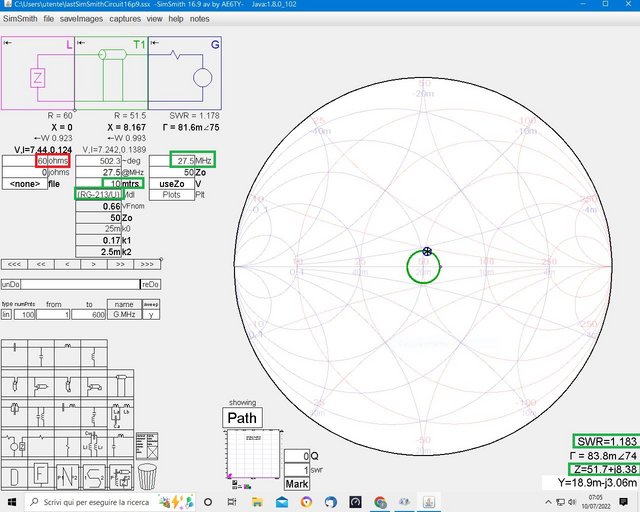Open File Explorer from taskbar
640x512 pixels.
coord(257,502)
